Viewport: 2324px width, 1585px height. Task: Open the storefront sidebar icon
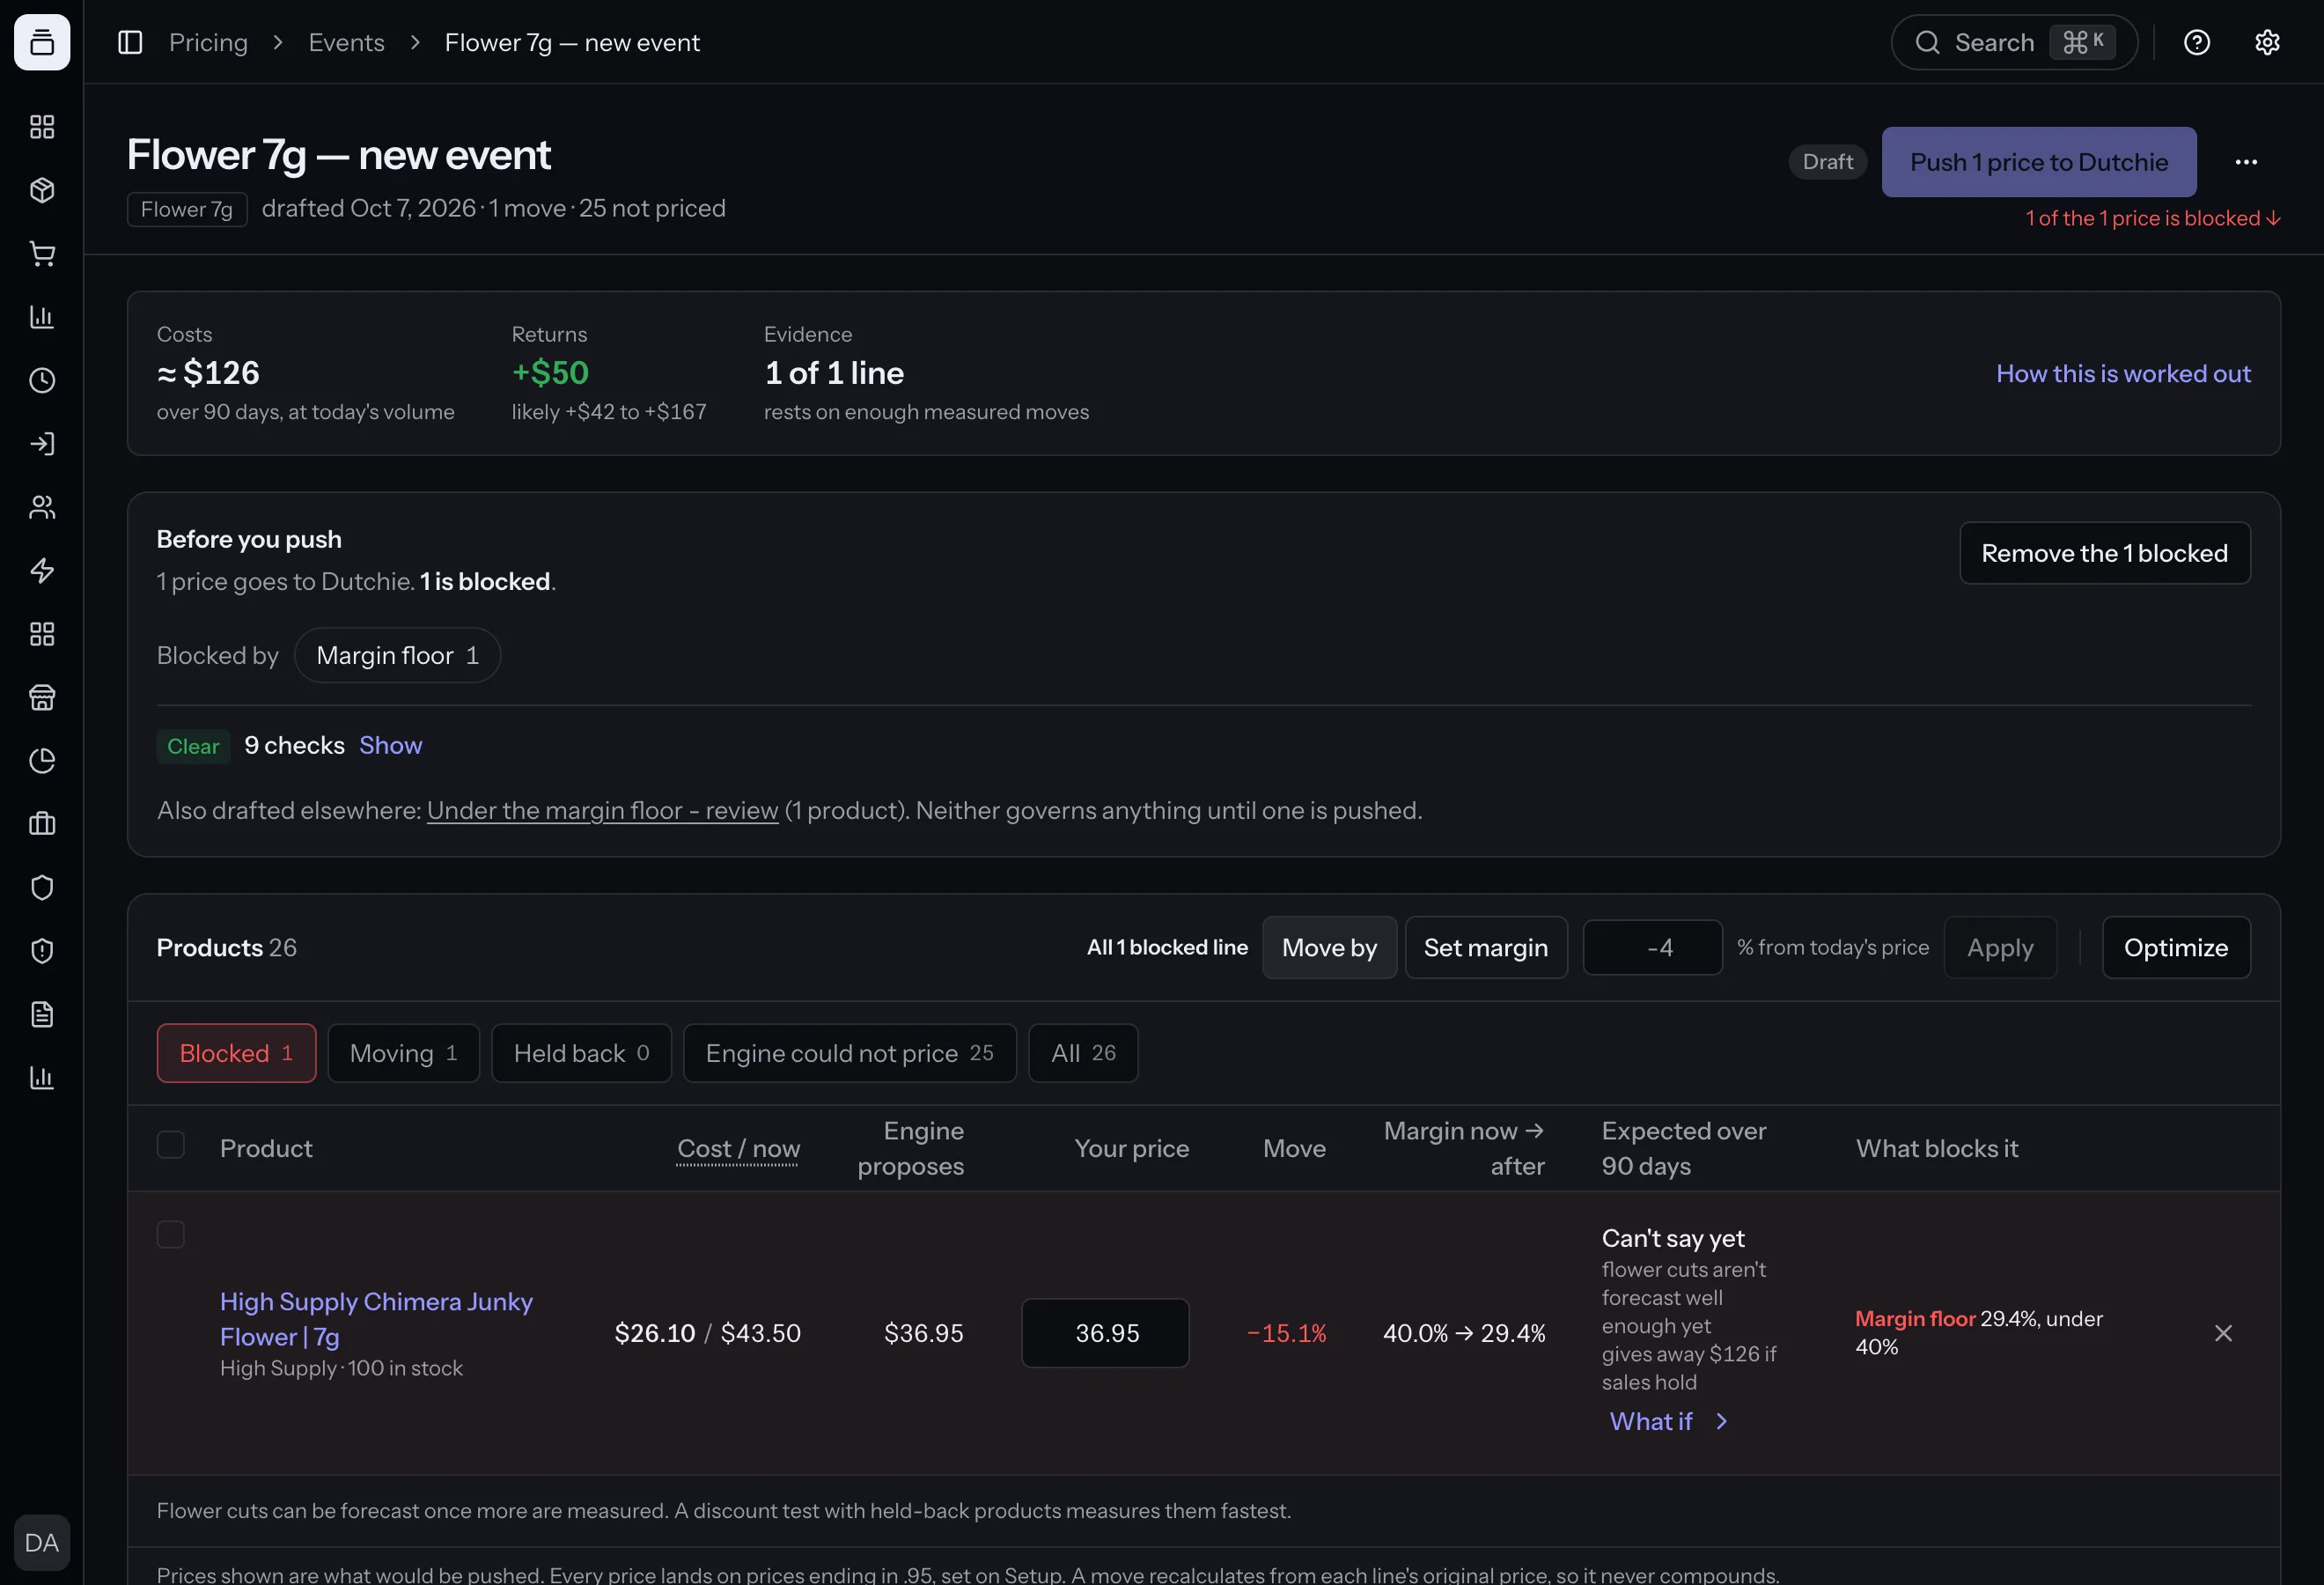coord(42,697)
